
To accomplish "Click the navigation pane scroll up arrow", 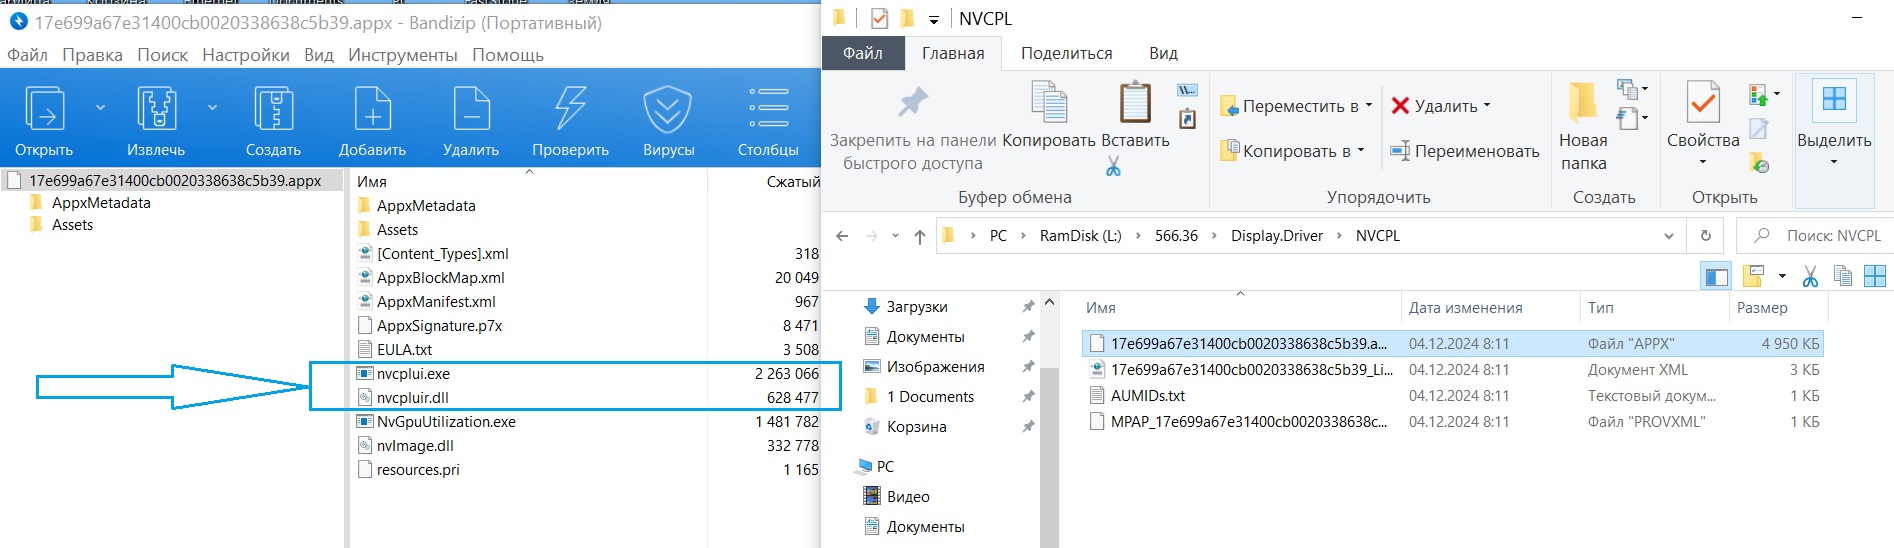I will click(1049, 302).
